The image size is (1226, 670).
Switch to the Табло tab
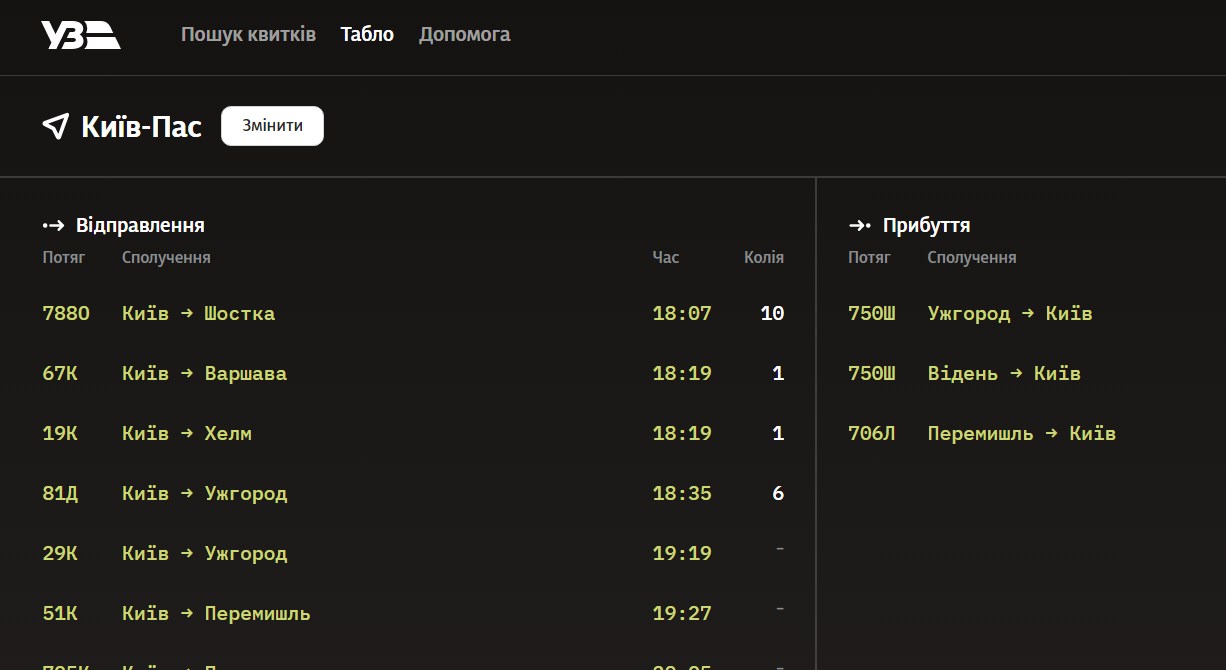pos(367,35)
